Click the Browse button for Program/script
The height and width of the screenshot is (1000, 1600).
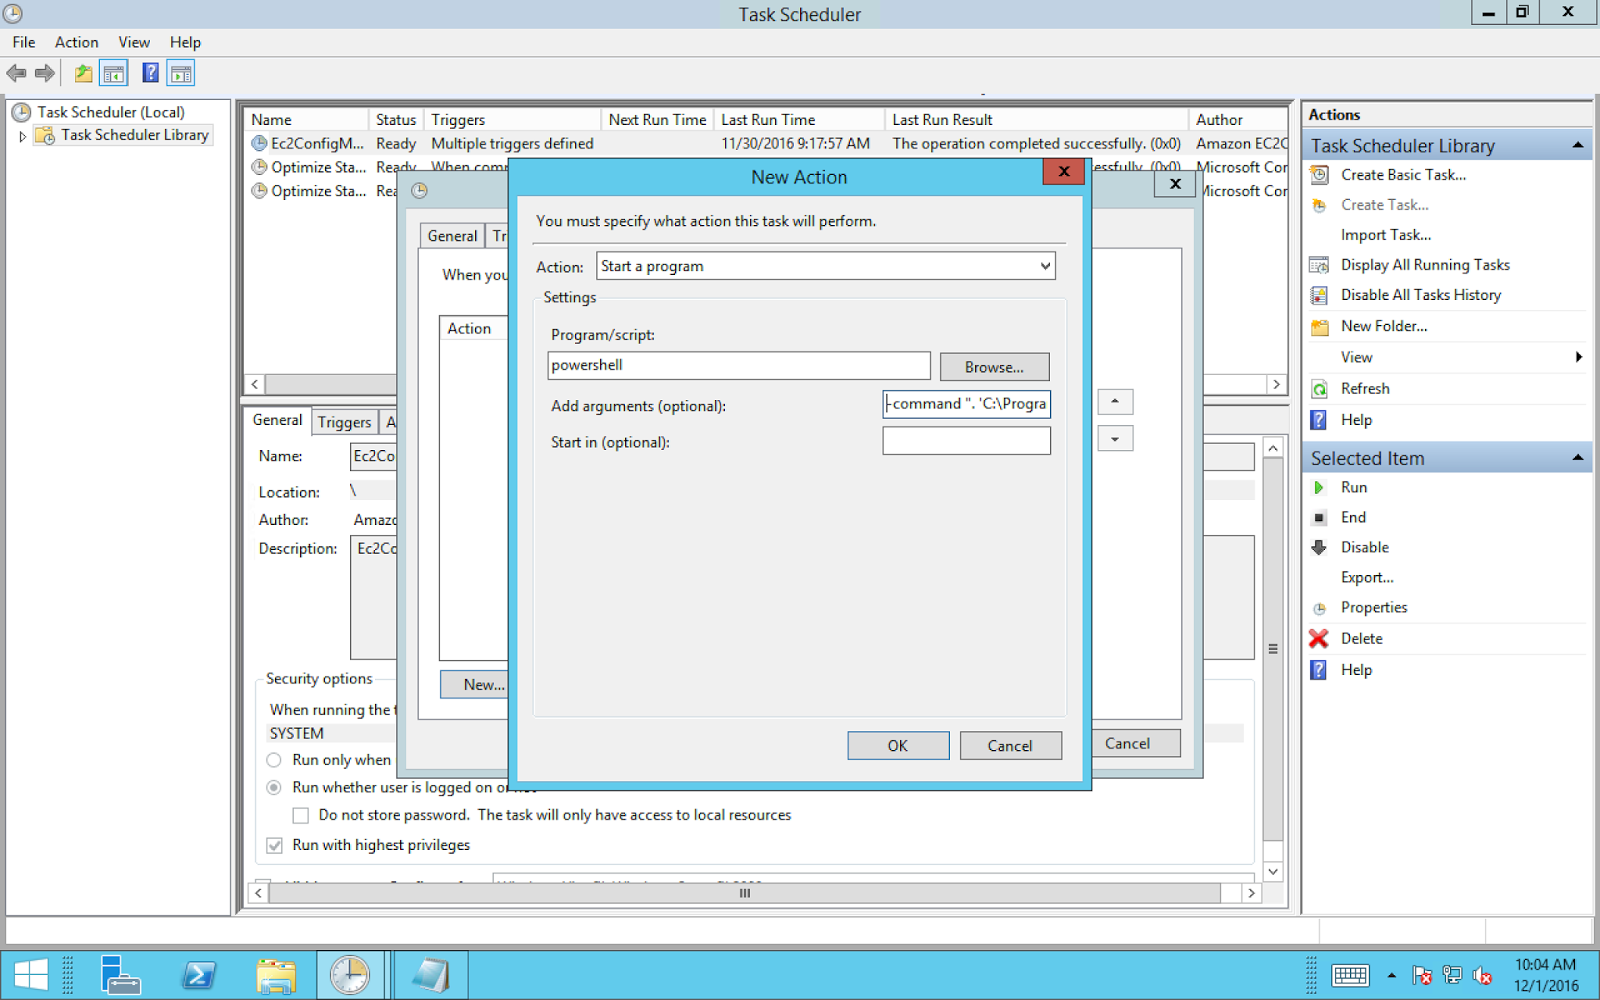pos(994,366)
